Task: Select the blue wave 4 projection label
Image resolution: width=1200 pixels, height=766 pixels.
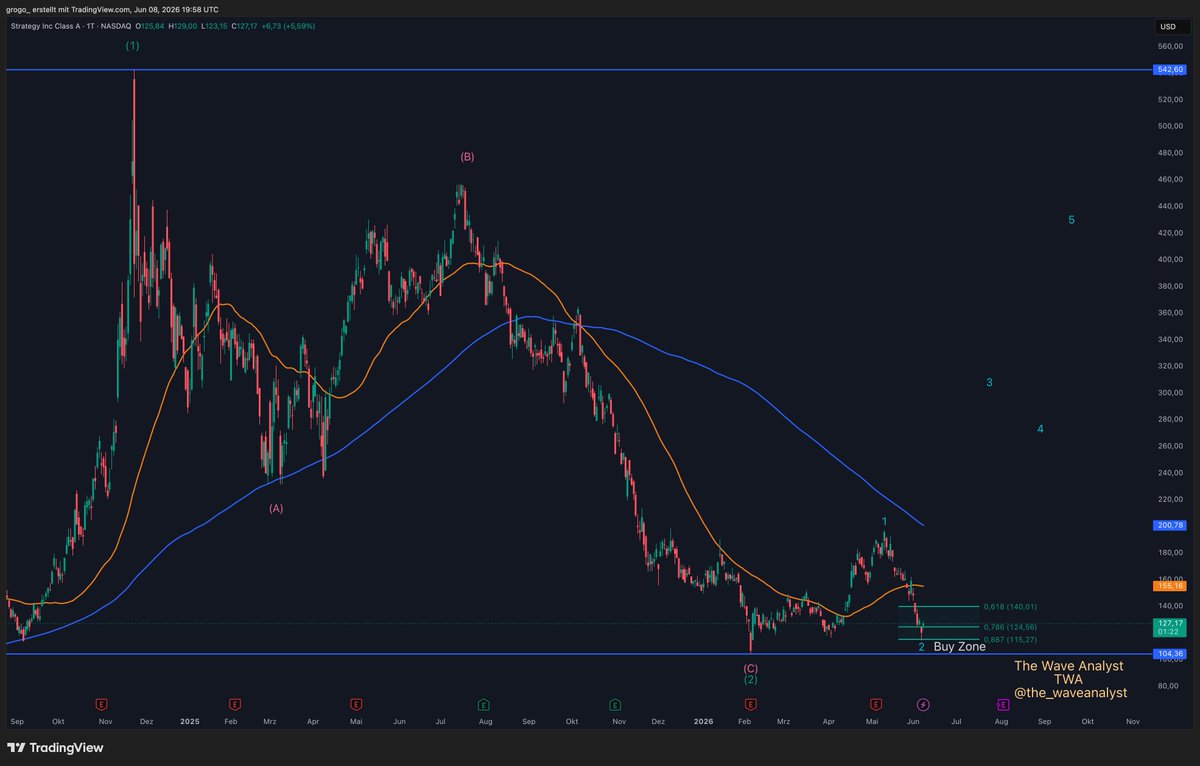Action: pyautogui.click(x=1040, y=429)
